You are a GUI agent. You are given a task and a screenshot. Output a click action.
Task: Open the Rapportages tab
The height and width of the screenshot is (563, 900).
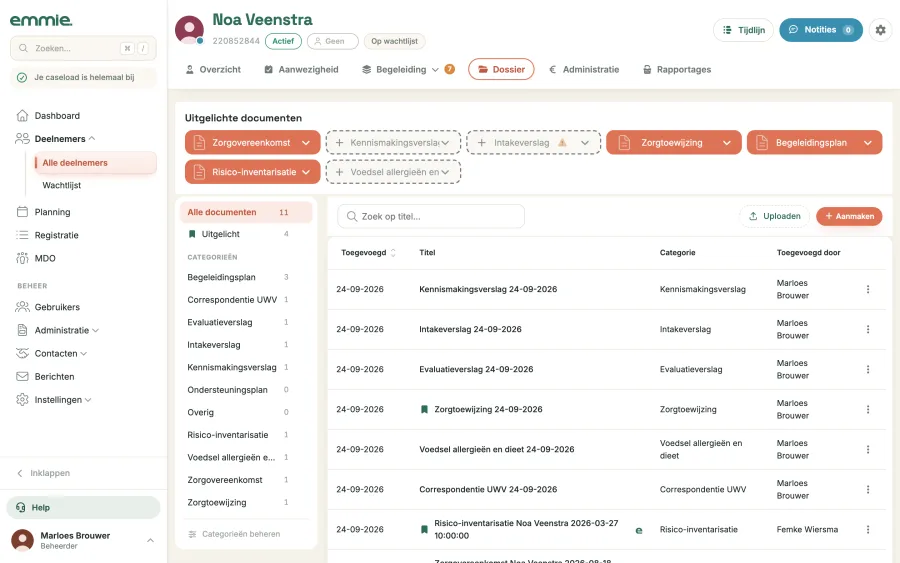[x=677, y=69]
